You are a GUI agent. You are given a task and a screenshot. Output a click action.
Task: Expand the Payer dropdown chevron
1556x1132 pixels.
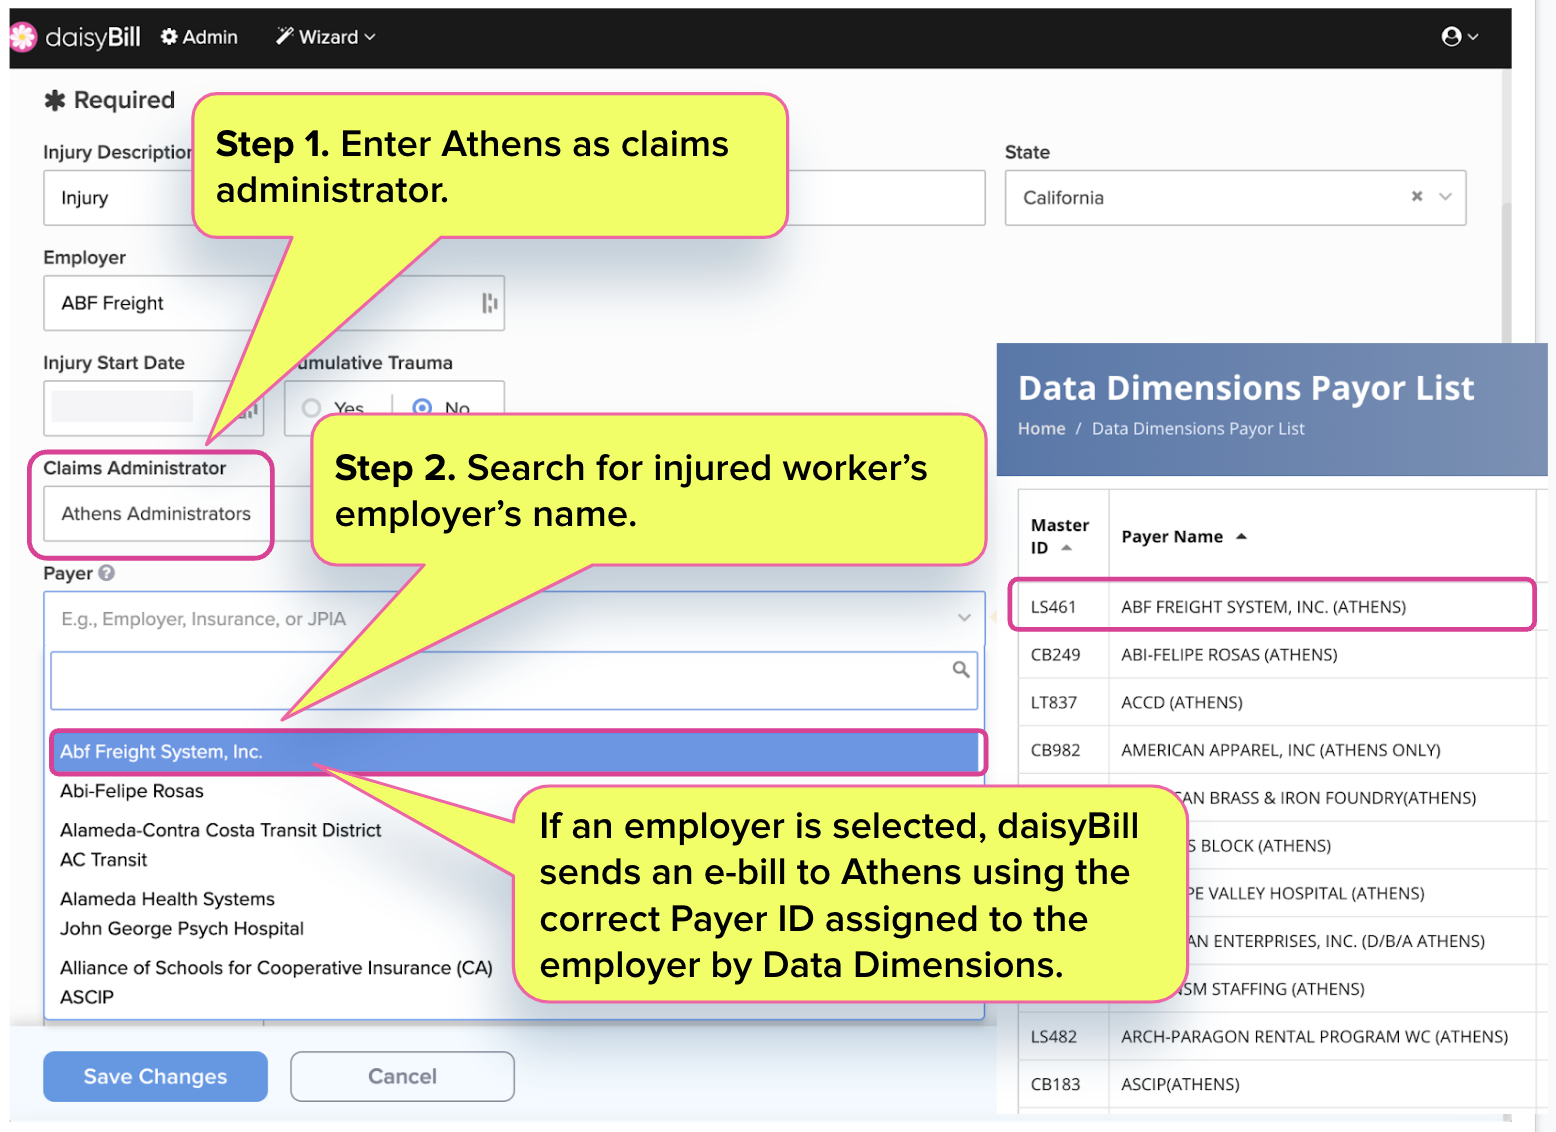[x=964, y=618]
